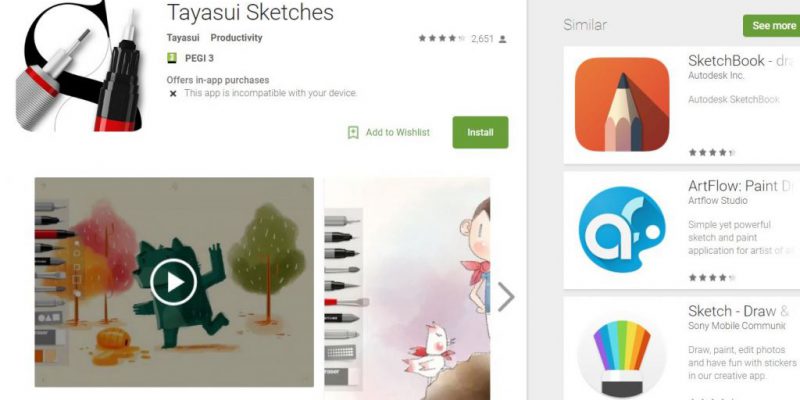Click the wishlist bookmark icon

(353, 133)
